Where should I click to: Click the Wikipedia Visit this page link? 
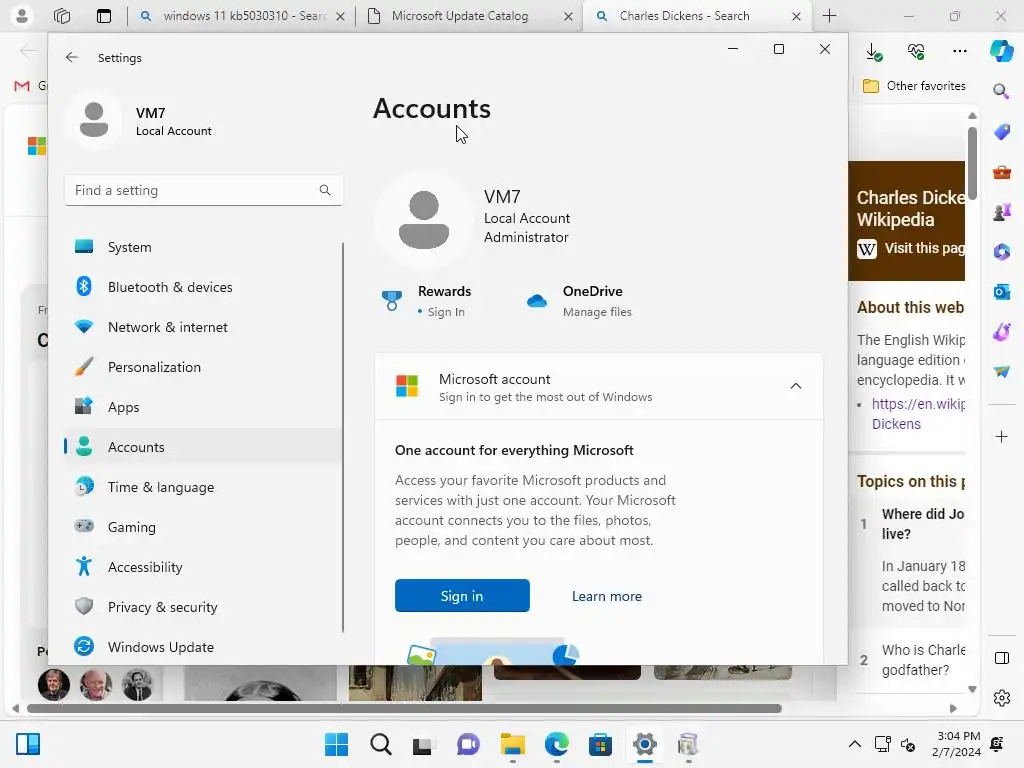pos(911,248)
